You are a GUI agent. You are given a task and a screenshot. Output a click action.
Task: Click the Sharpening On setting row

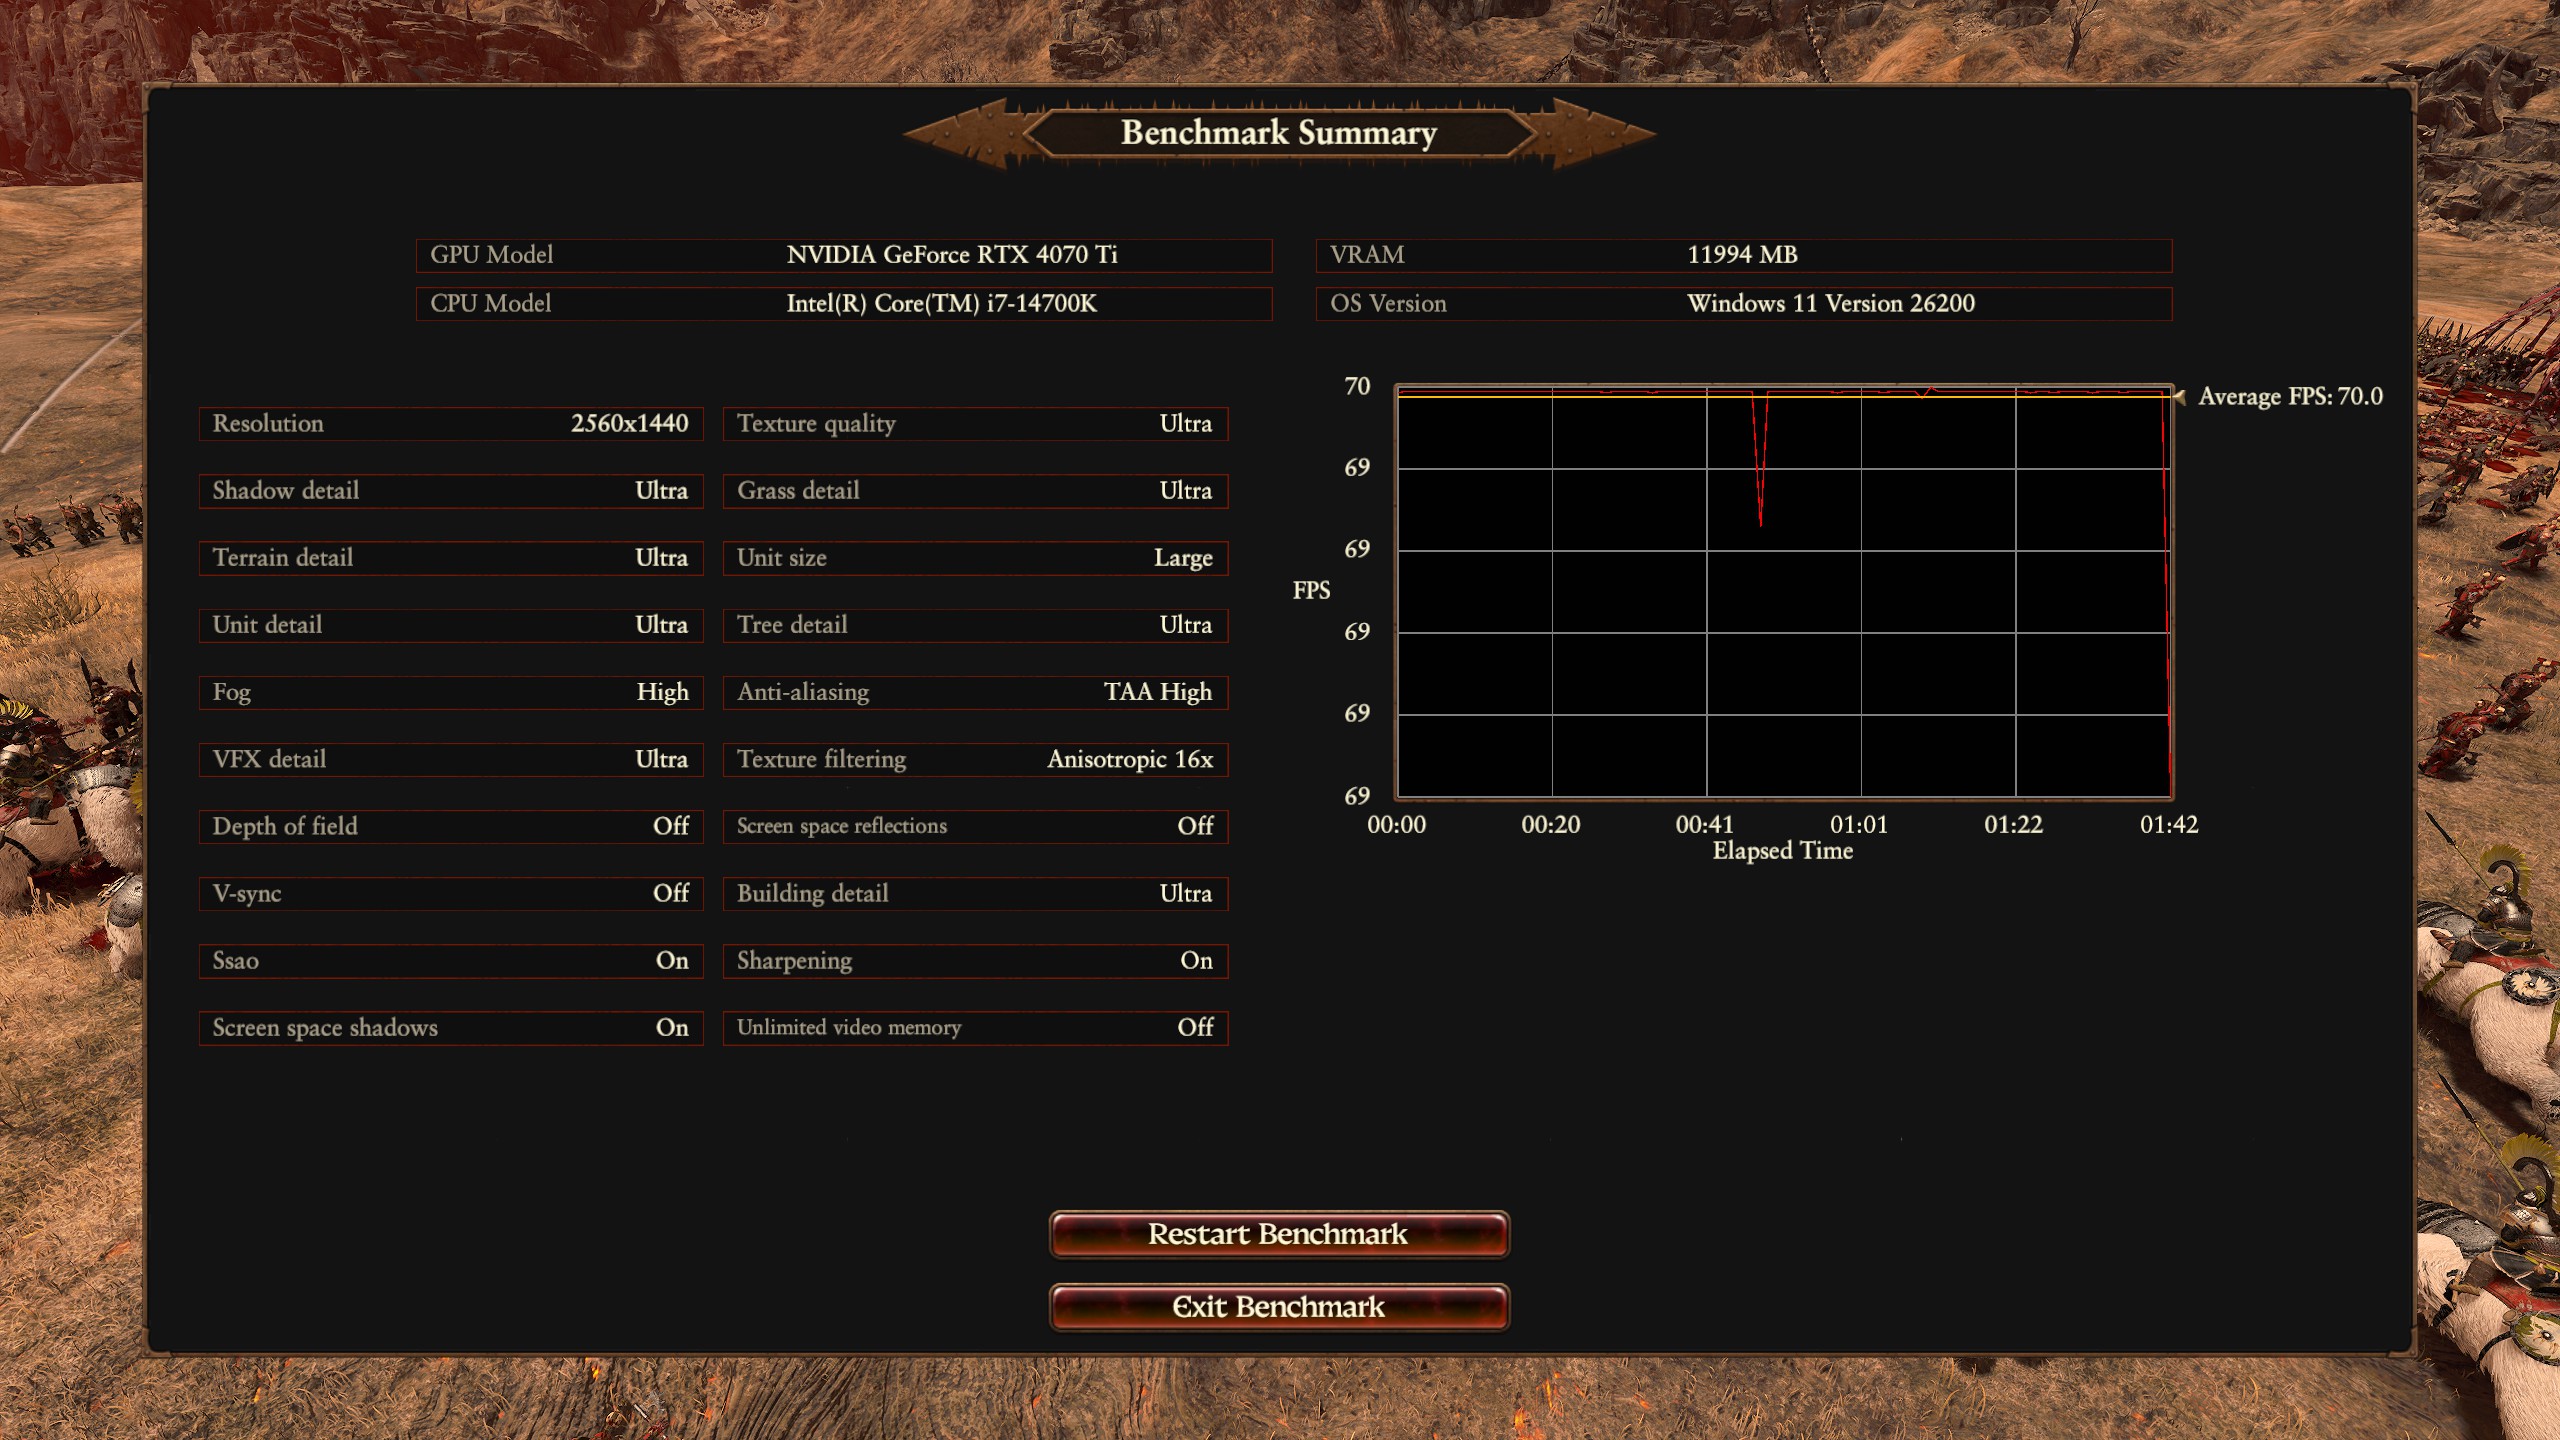coord(975,961)
